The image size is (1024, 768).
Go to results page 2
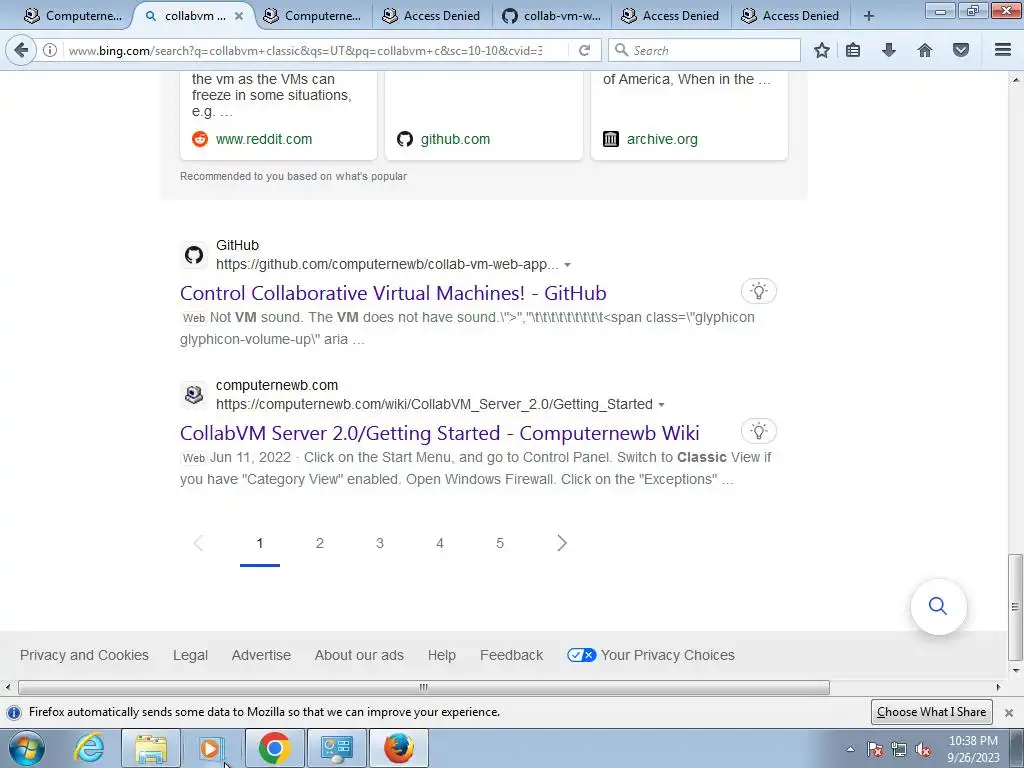[x=319, y=543]
